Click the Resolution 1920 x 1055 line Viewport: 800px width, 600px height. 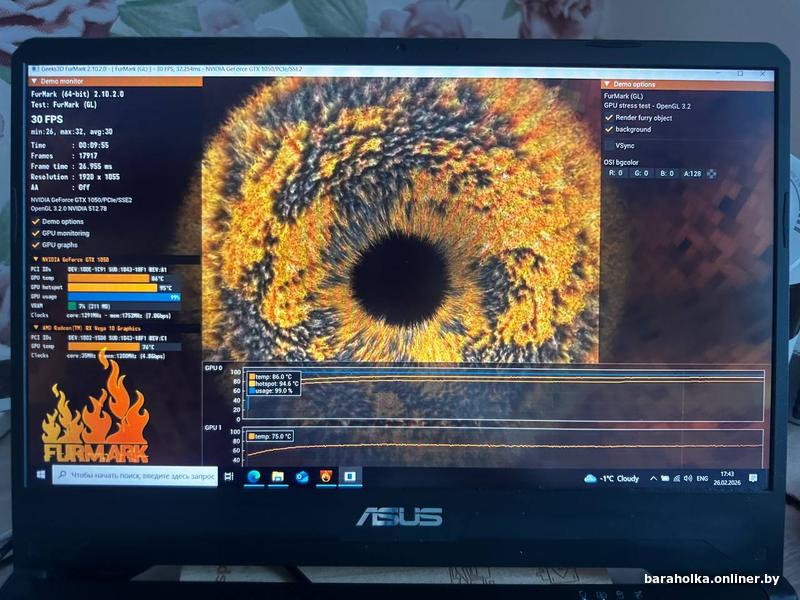75,177
